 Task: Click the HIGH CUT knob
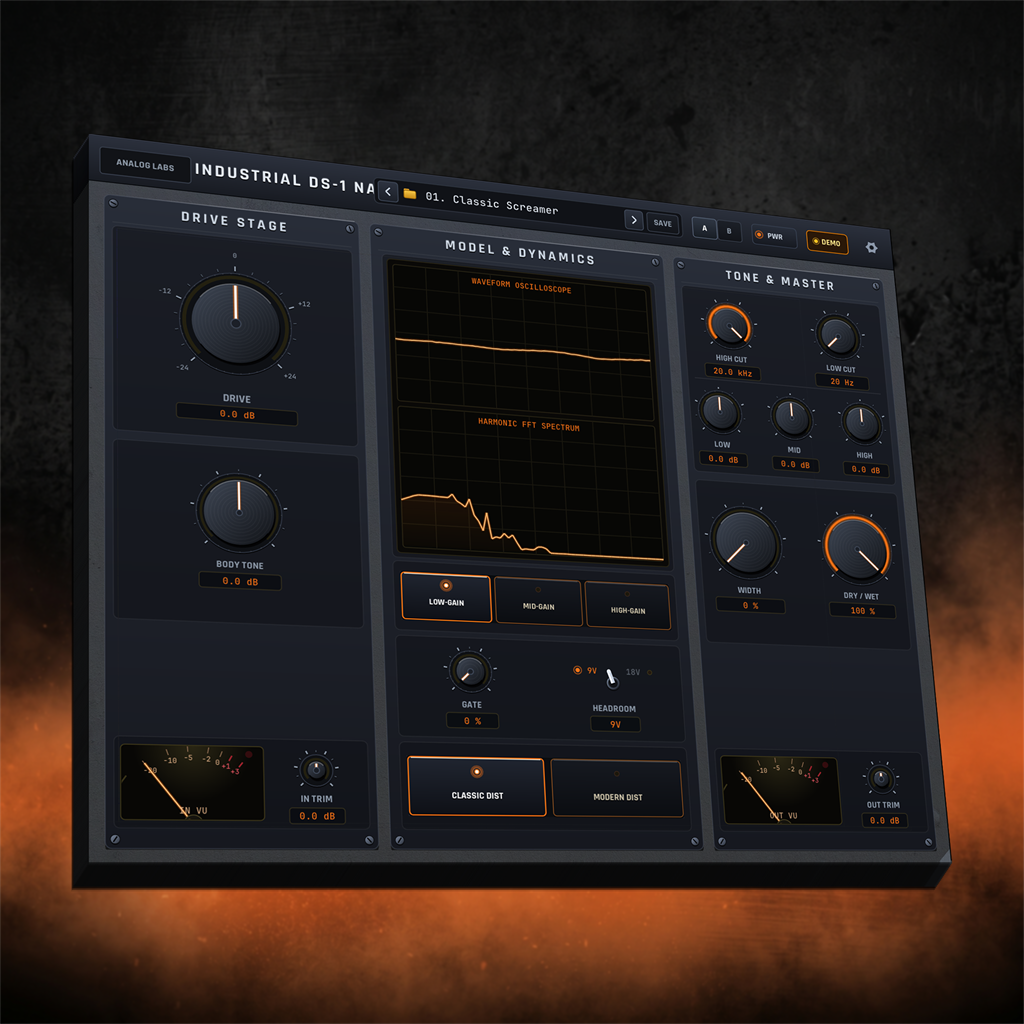[729, 325]
